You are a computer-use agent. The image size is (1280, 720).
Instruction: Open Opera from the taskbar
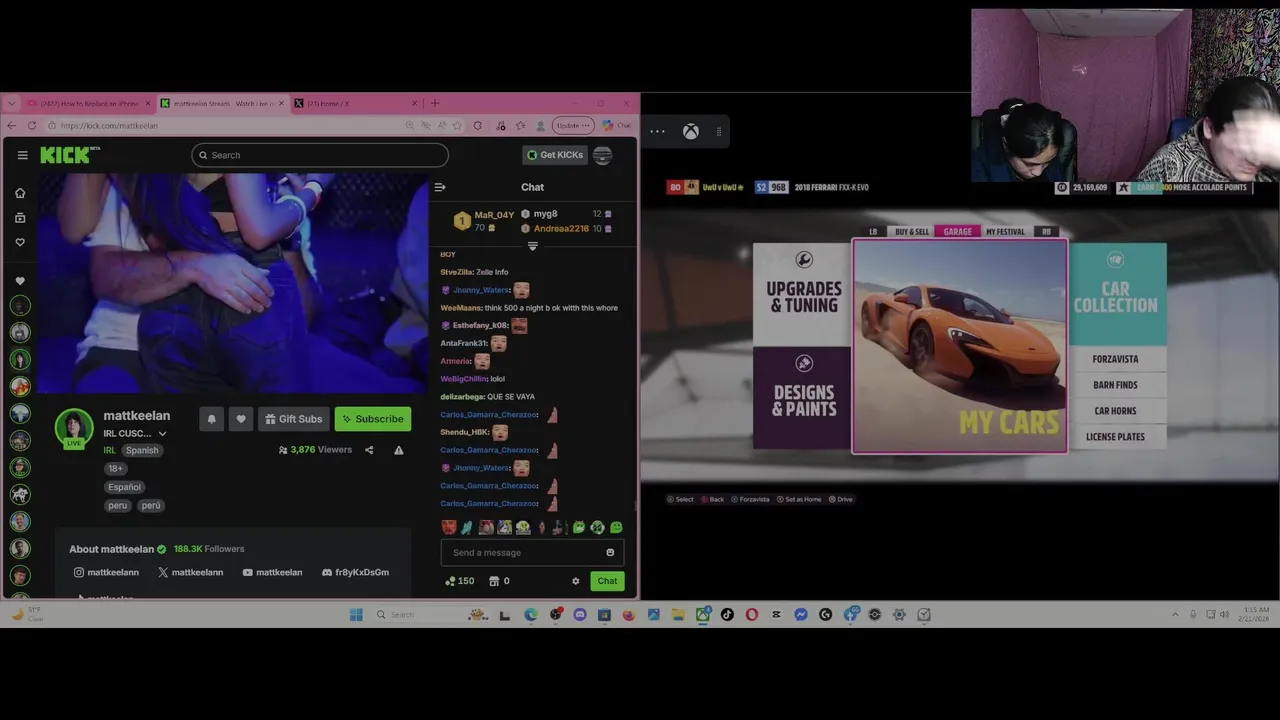[x=752, y=614]
